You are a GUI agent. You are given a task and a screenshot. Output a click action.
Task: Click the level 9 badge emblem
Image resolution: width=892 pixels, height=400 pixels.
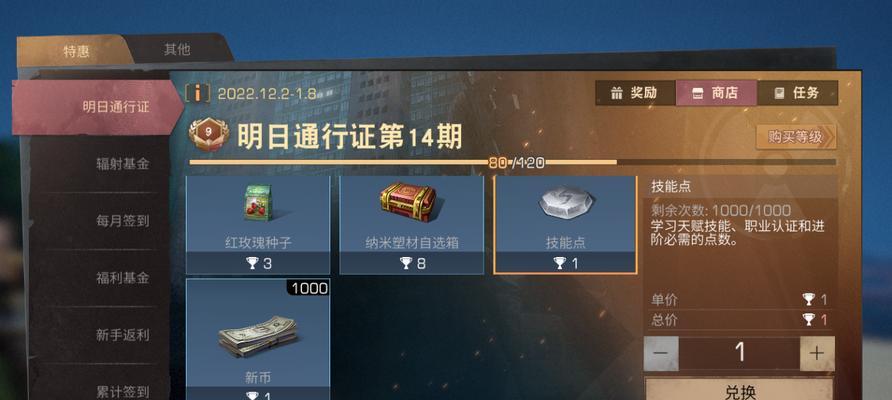[x=209, y=134]
